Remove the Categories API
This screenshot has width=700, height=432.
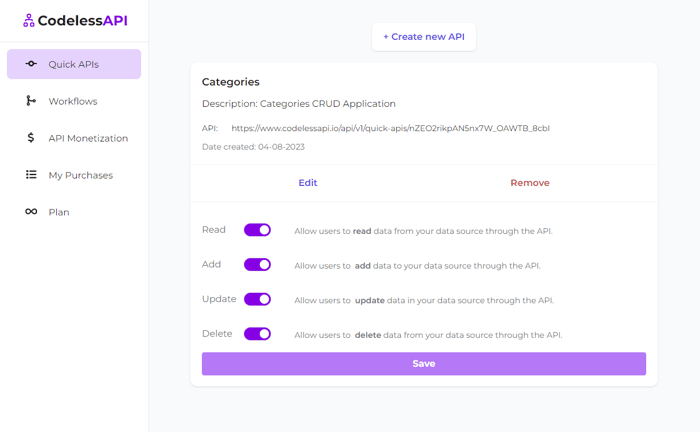530,183
